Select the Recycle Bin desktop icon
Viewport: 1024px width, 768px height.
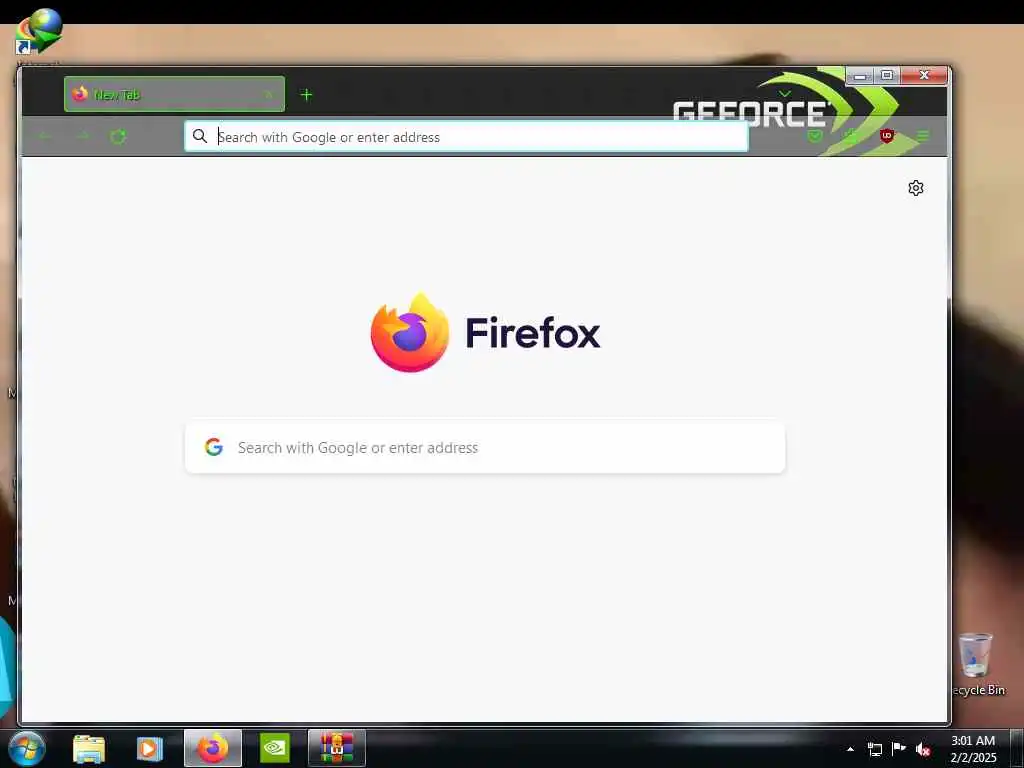[x=977, y=664]
